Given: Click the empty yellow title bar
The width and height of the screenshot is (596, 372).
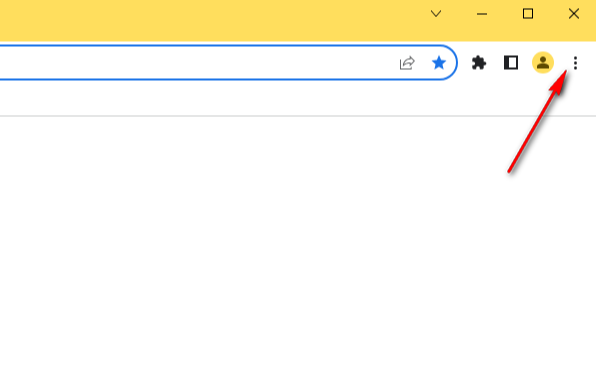Looking at the screenshot, I should (209, 19).
